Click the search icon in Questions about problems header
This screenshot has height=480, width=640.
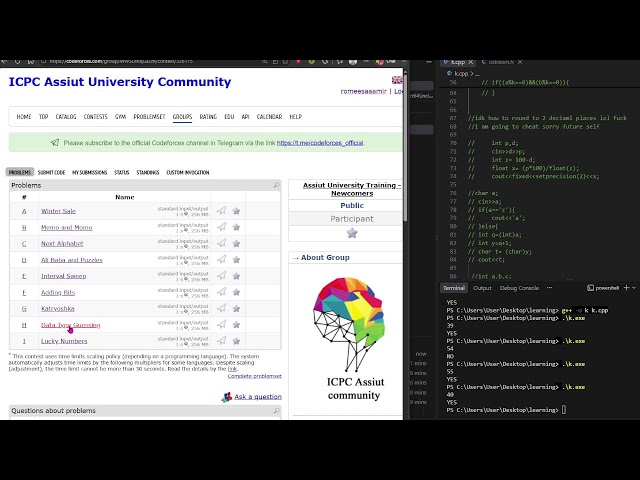pos(276,411)
